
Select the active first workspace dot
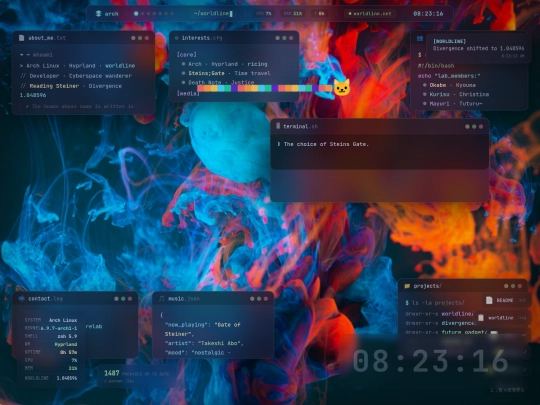tap(136, 13)
